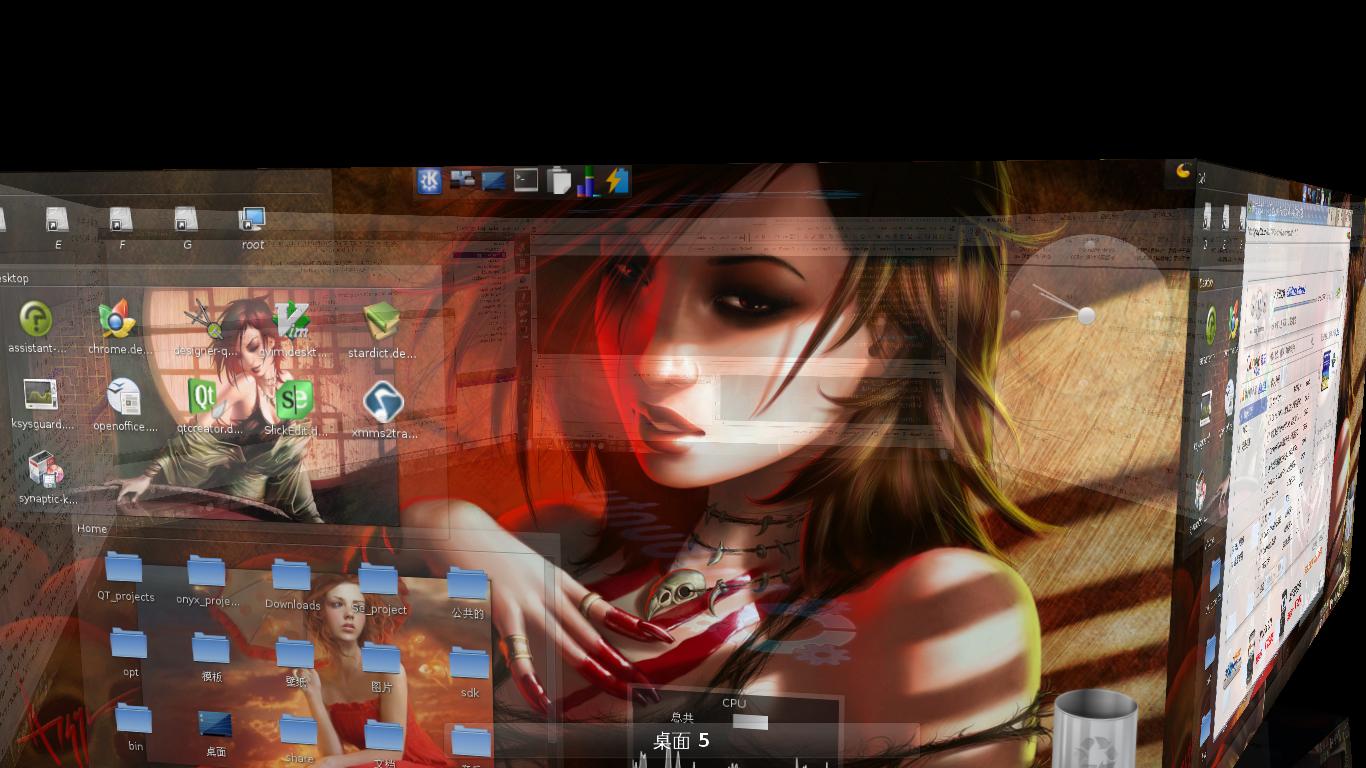Click the yellow crescent plasma toolbox icon
This screenshot has width=1366, height=768.
(1184, 171)
